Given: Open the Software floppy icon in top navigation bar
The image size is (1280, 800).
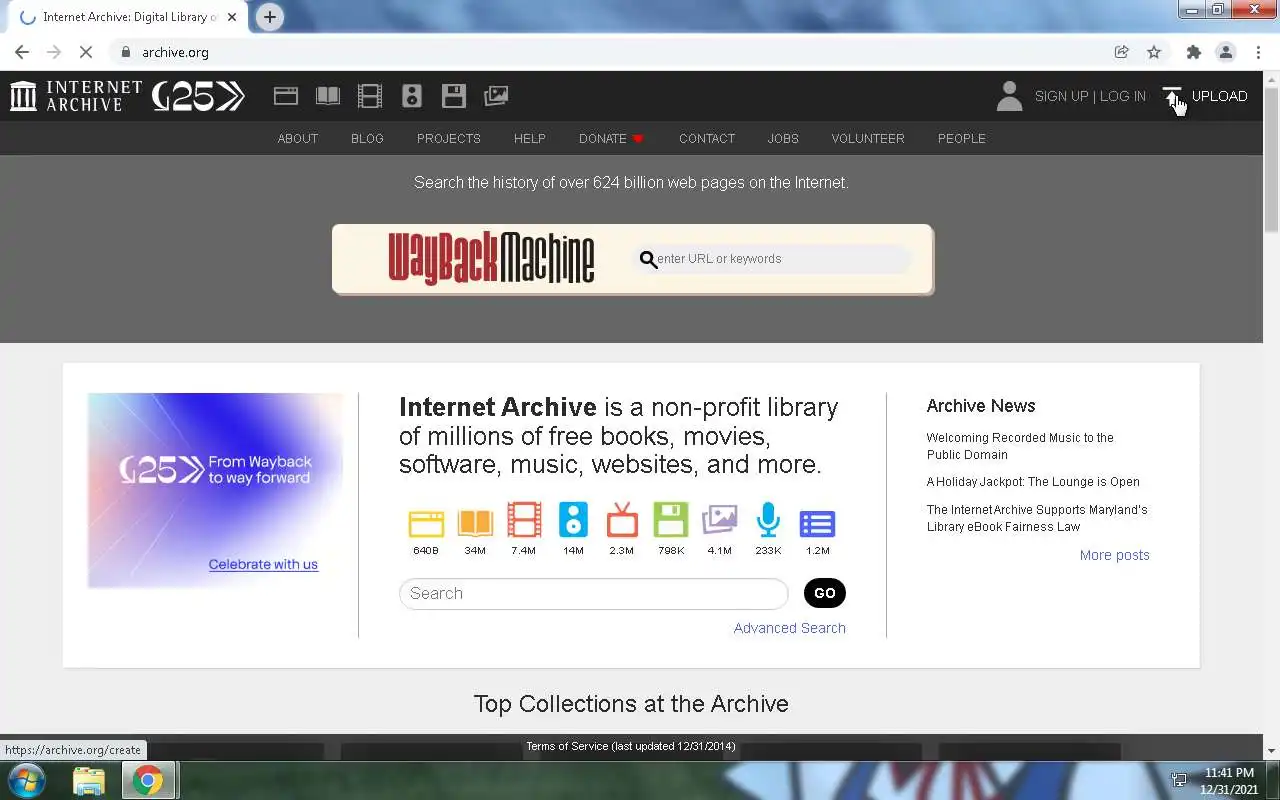Looking at the screenshot, I should pos(454,96).
